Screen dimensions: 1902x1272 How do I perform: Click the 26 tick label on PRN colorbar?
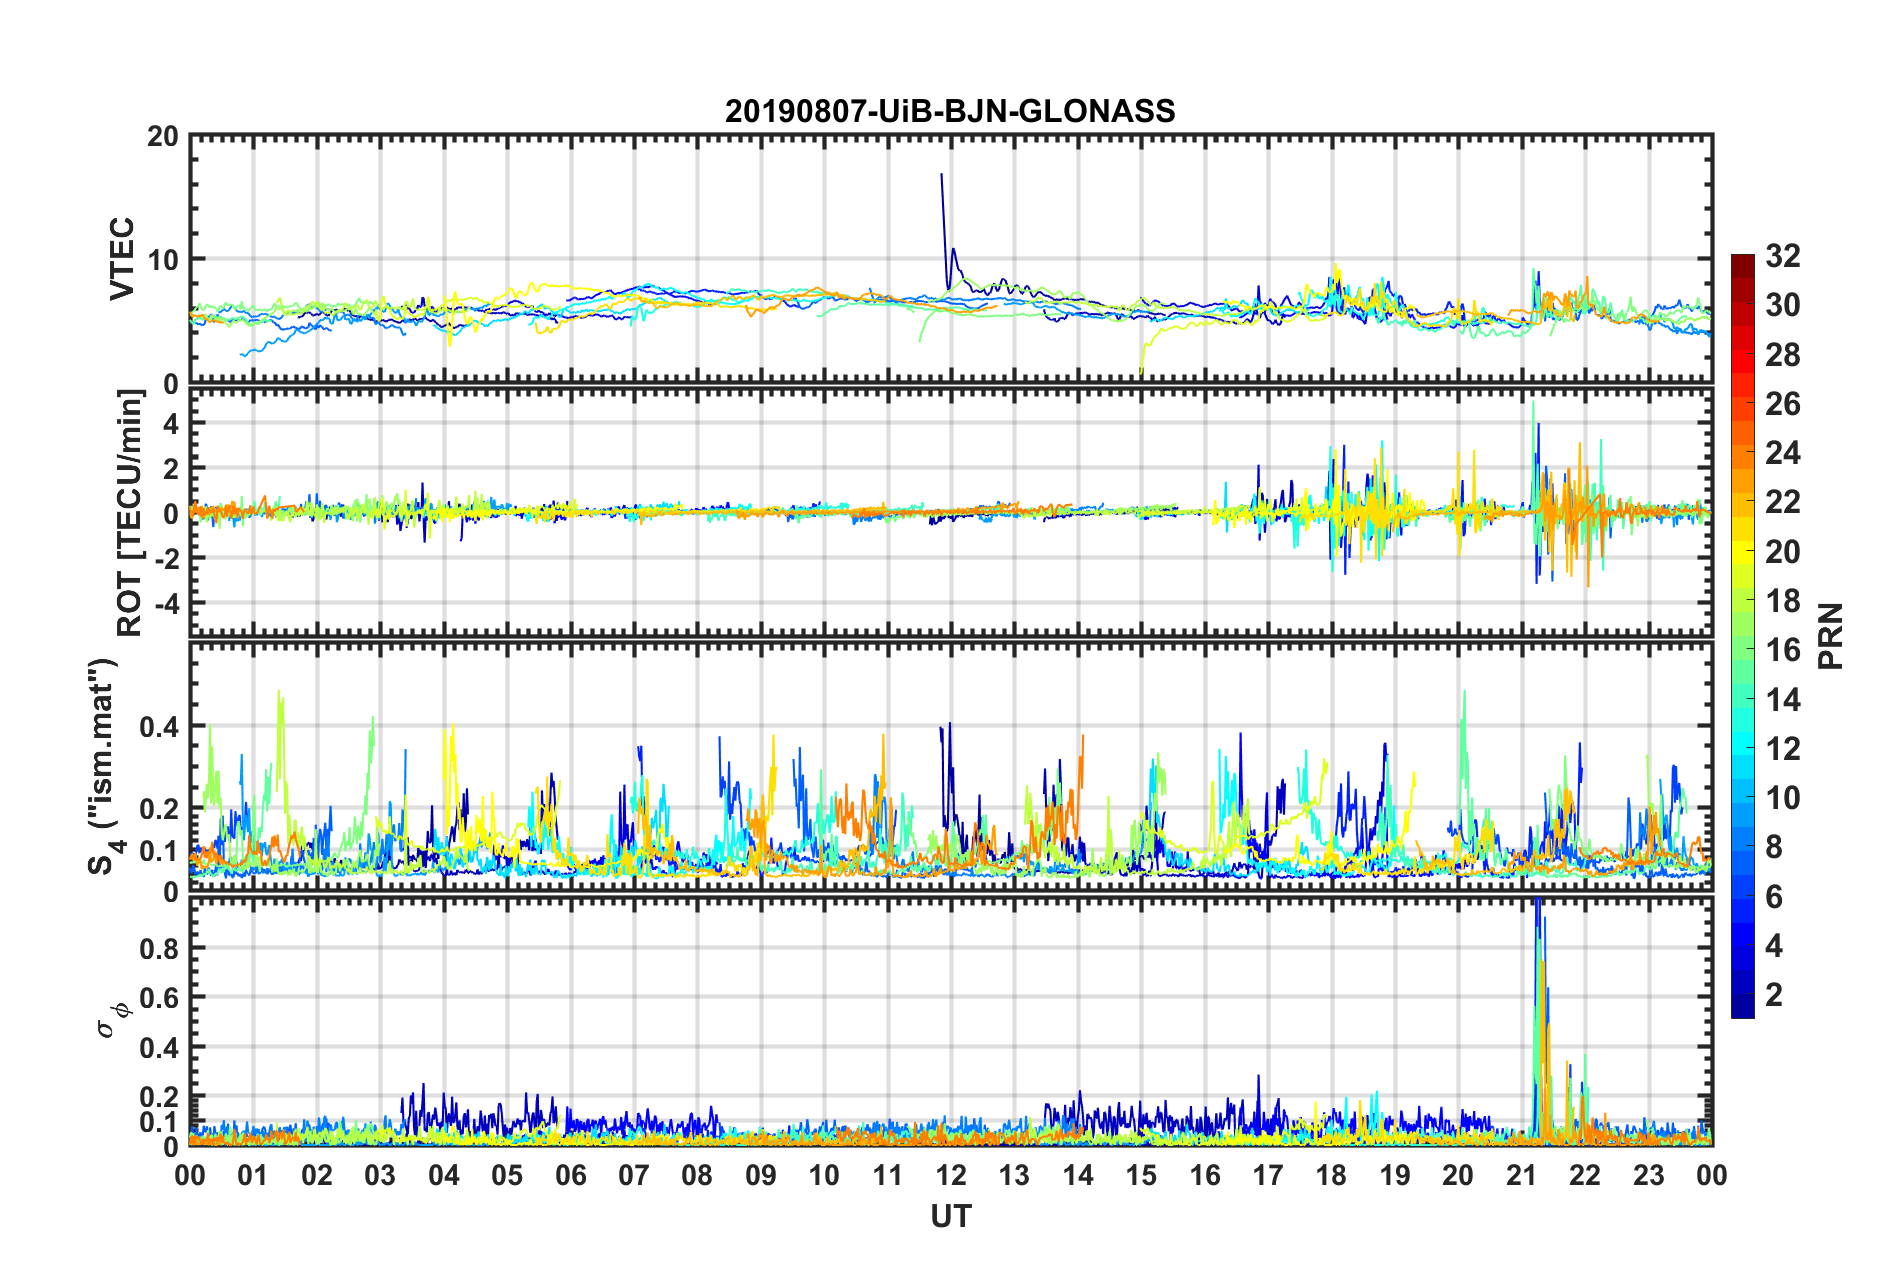pos(1783,404)
